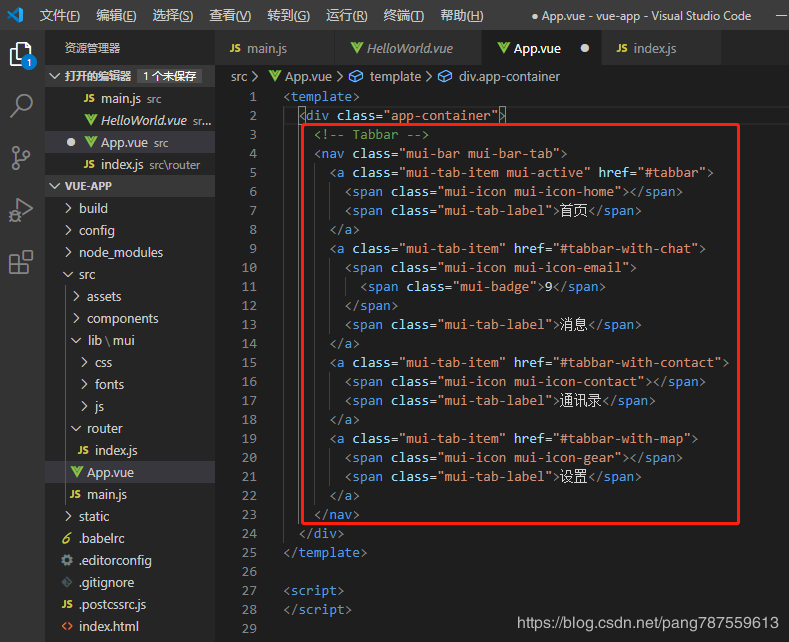Open .postcssrc.js file

[x=131, y=604]
